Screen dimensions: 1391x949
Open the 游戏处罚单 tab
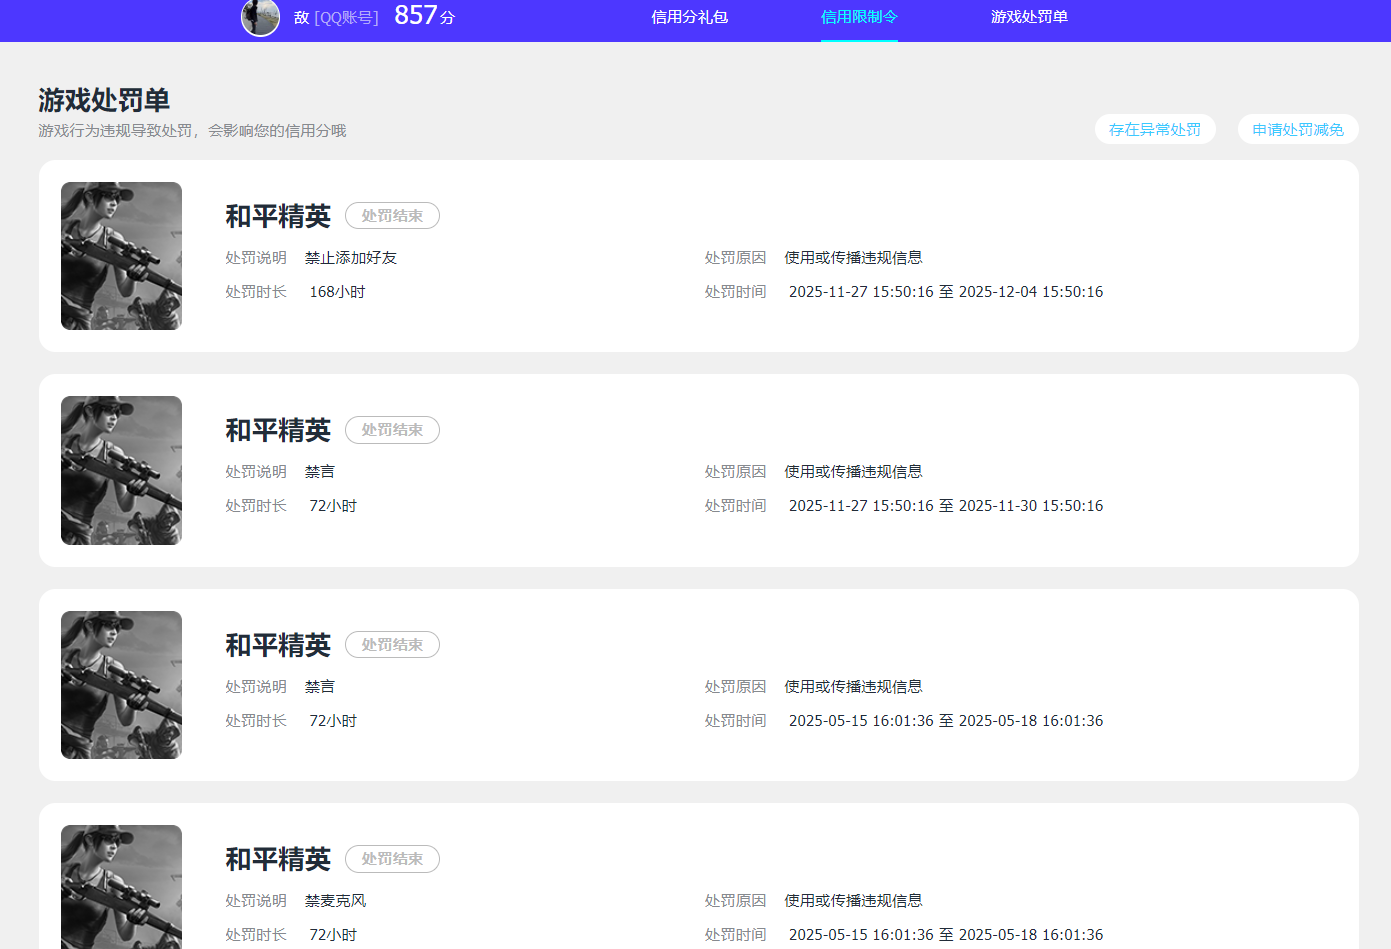[1029, 17]
